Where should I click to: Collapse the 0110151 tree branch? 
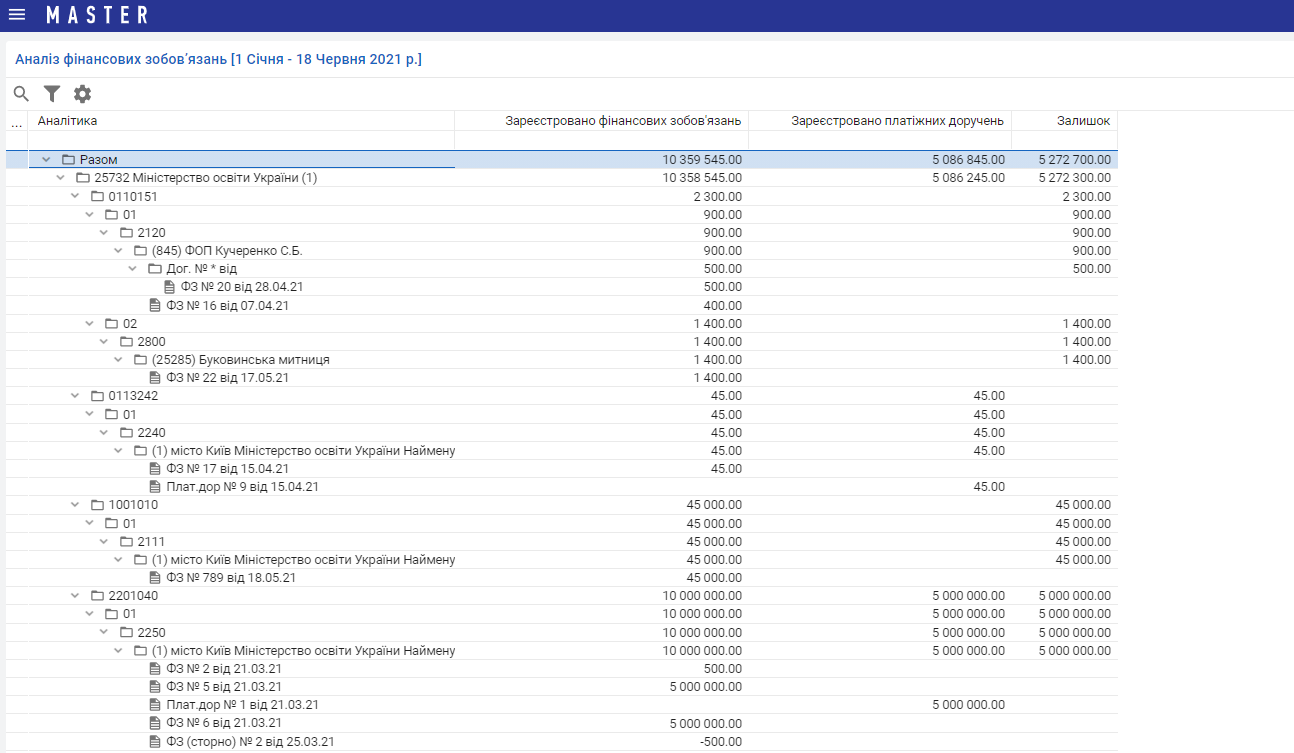point(75,197)
